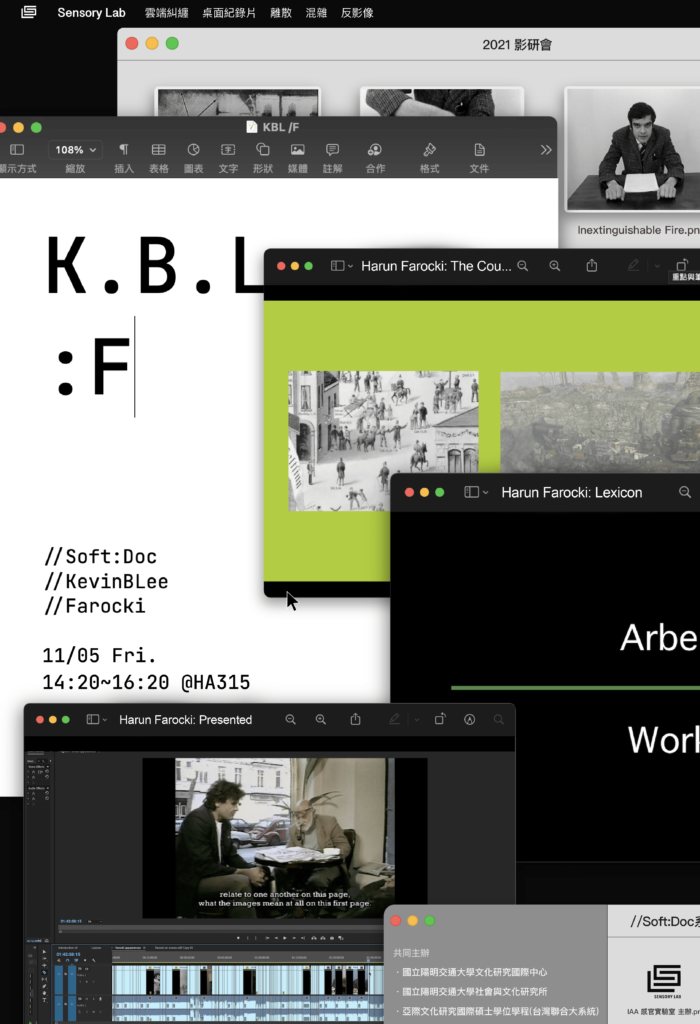Viewport: 700px width, 1024px height.
Task: Click the //Soft:Doc text line
Action: tap(101, 556)
